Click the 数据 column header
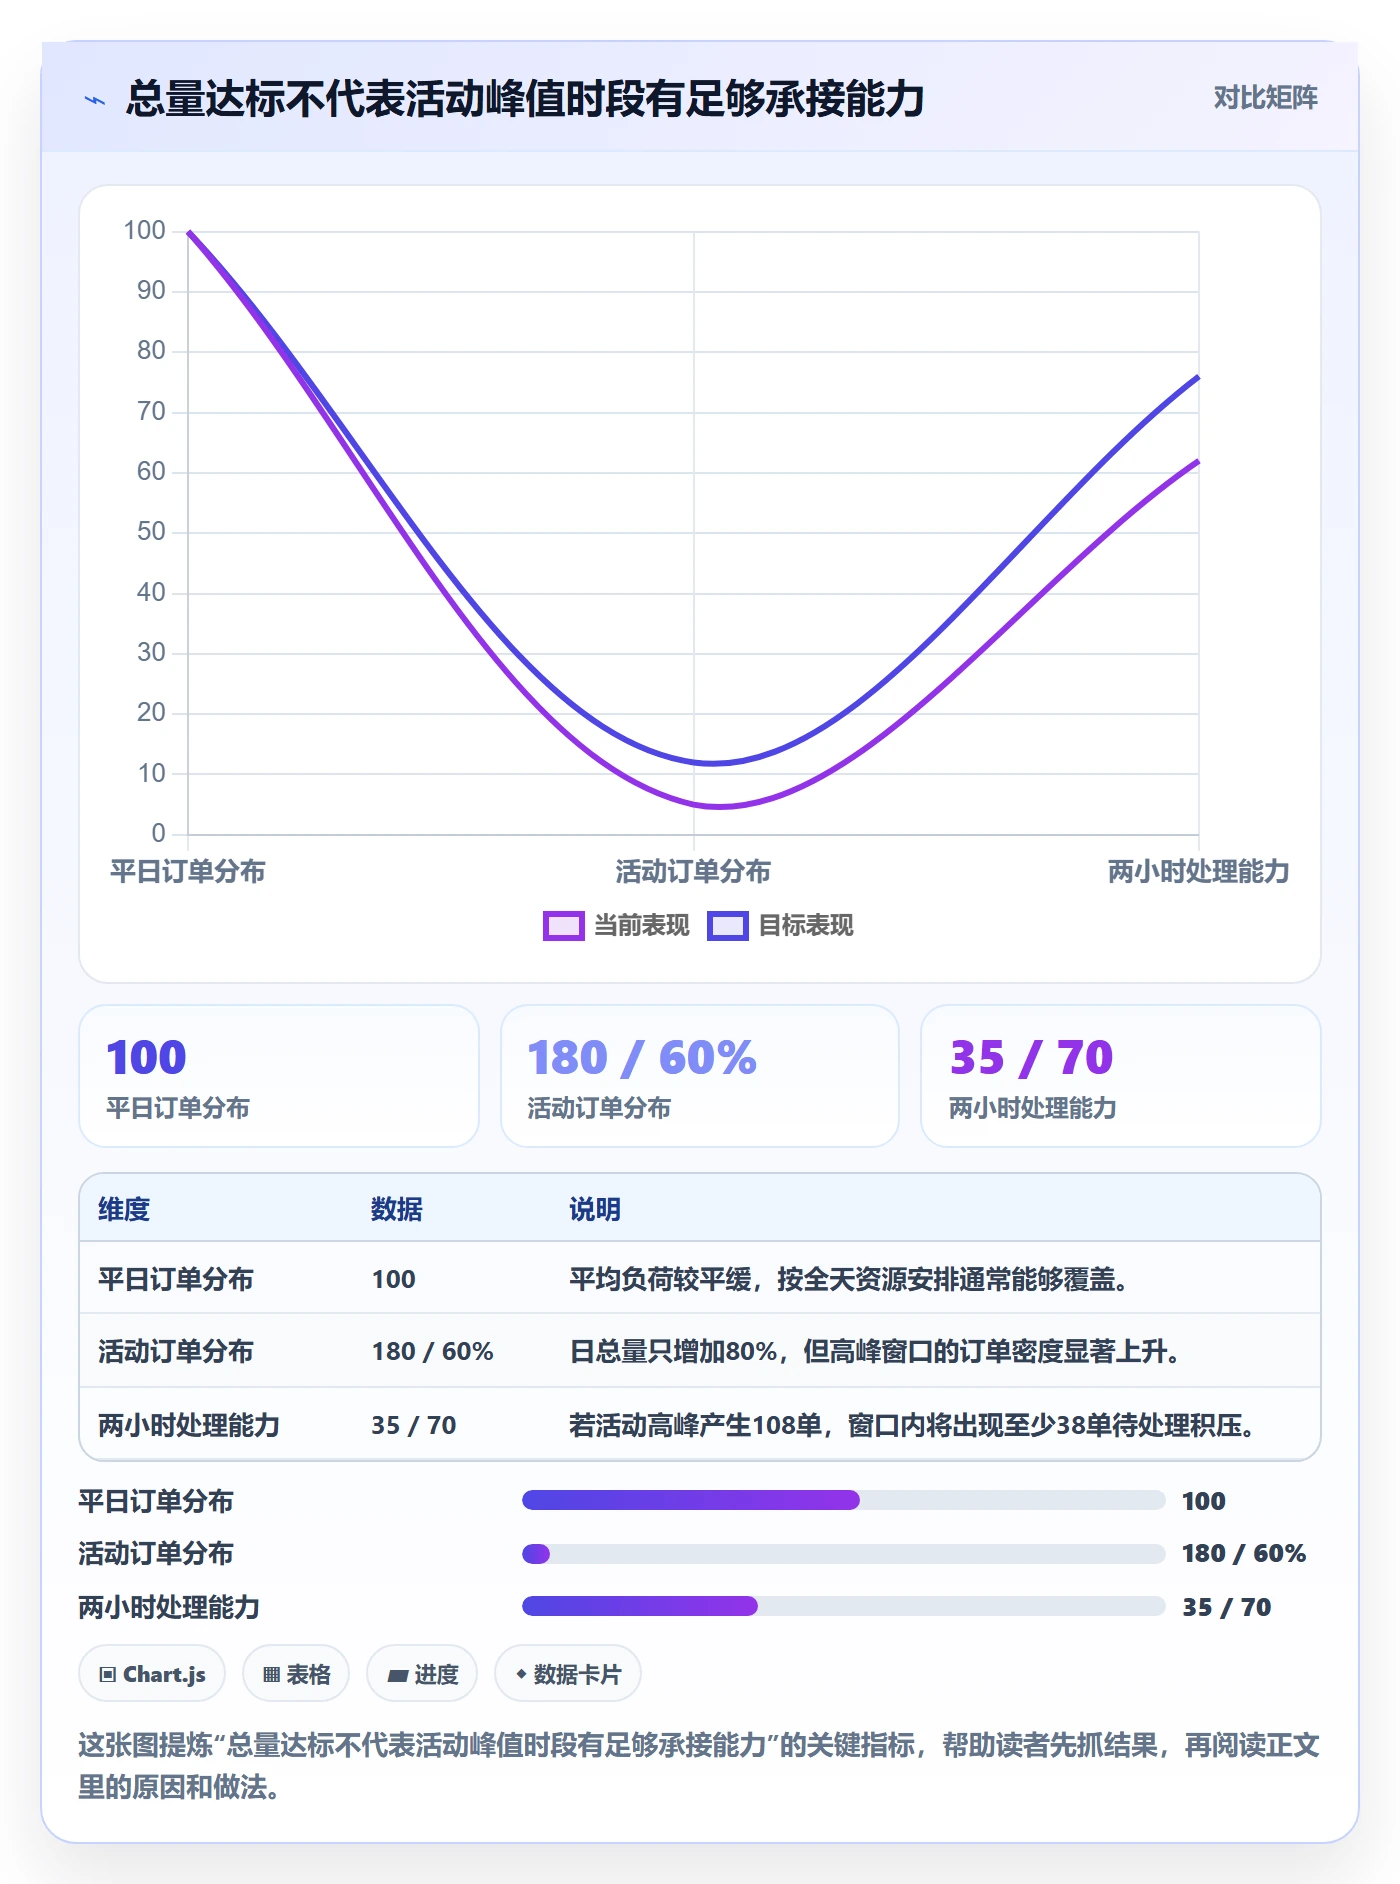Screen dimensions: 1400x1884 (x=397, y=1209)
